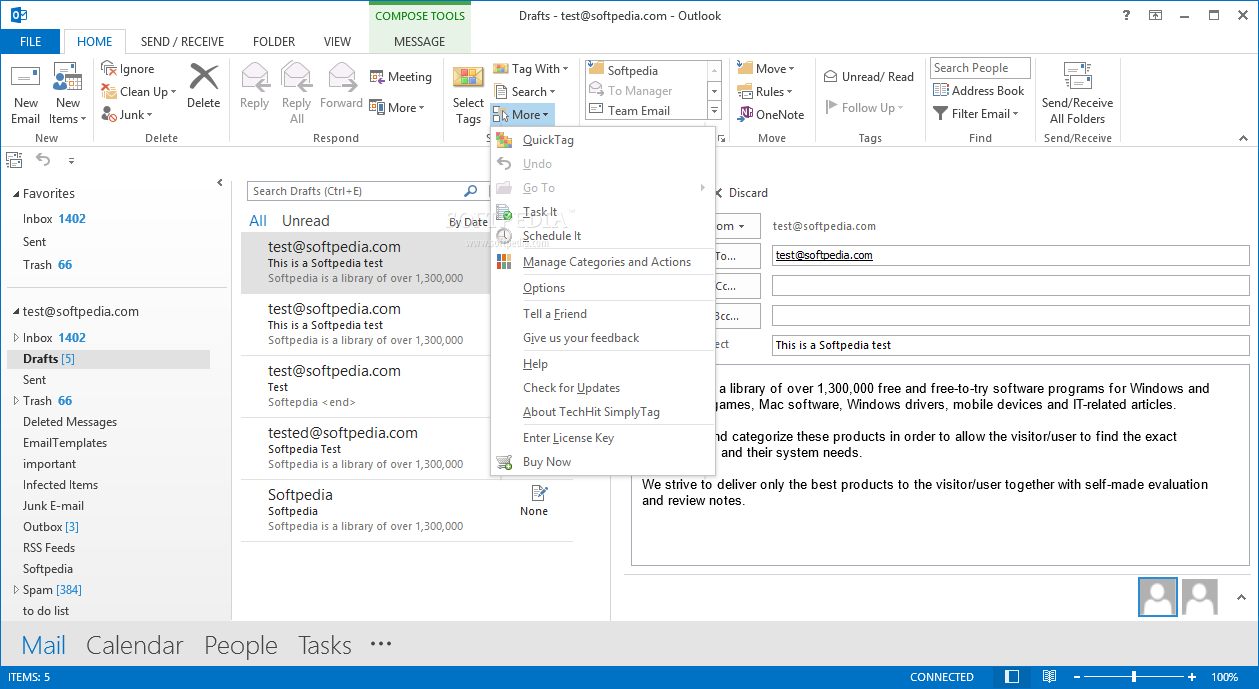Select the Deleted Messages folder
The height and width of the screenshot is (689, 1259).
[x=70, y=422]
